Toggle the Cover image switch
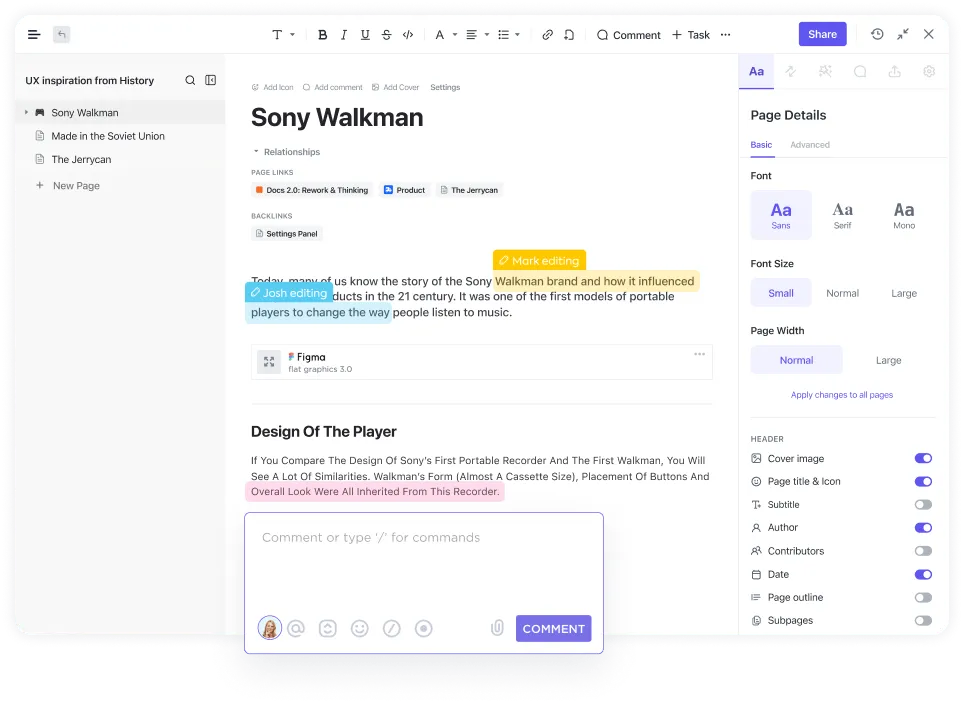 tap(923, 458)
